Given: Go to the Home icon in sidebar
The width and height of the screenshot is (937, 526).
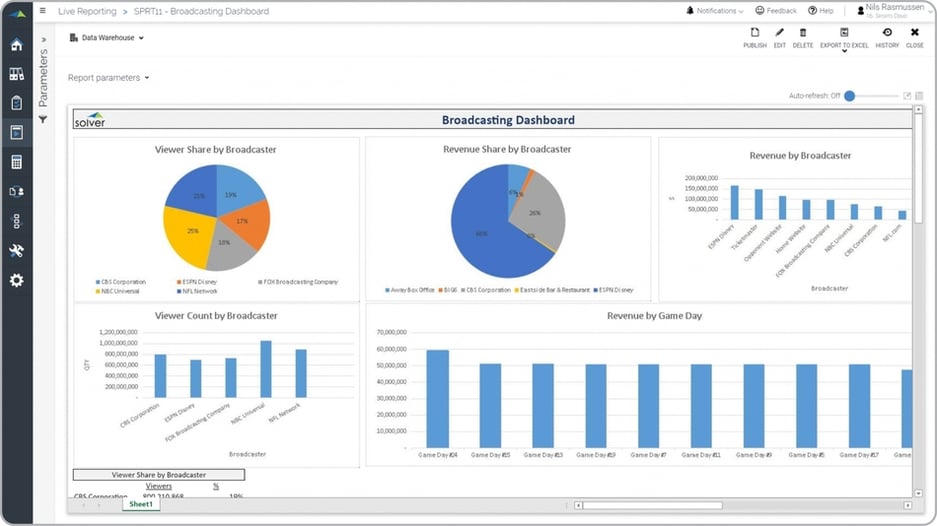Looking at the screenshot, I should click(x=16, y=45).
